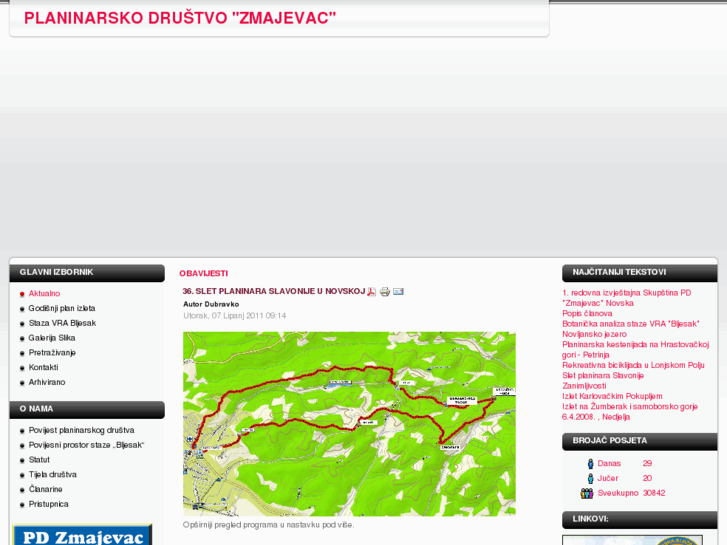Open the Arhivirano menu item

pyautogui.click(x=47, y=382)
